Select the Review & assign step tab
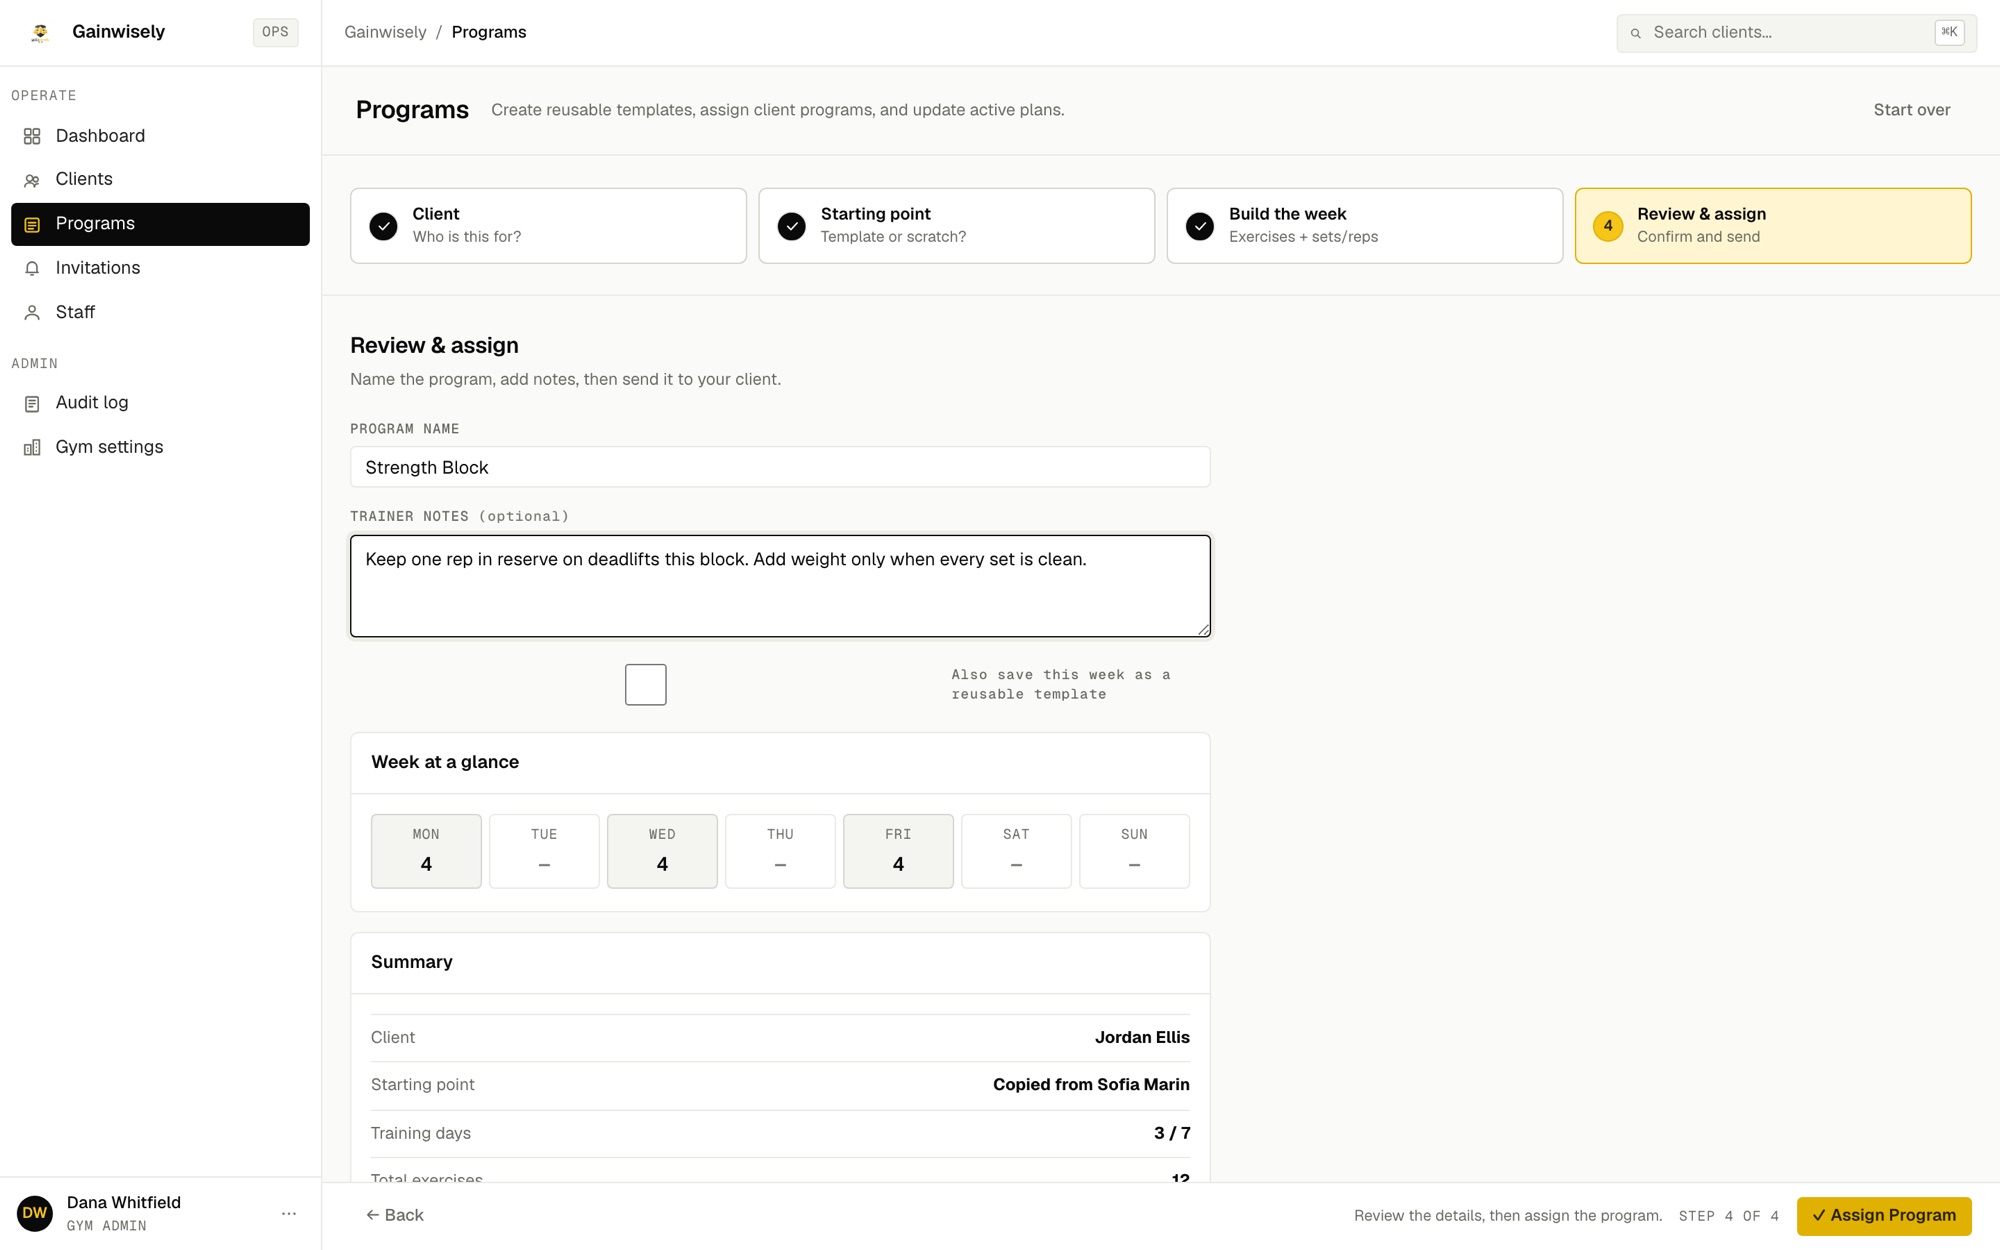Viewport: 2000px width, 1250px height. [1773, 226]
